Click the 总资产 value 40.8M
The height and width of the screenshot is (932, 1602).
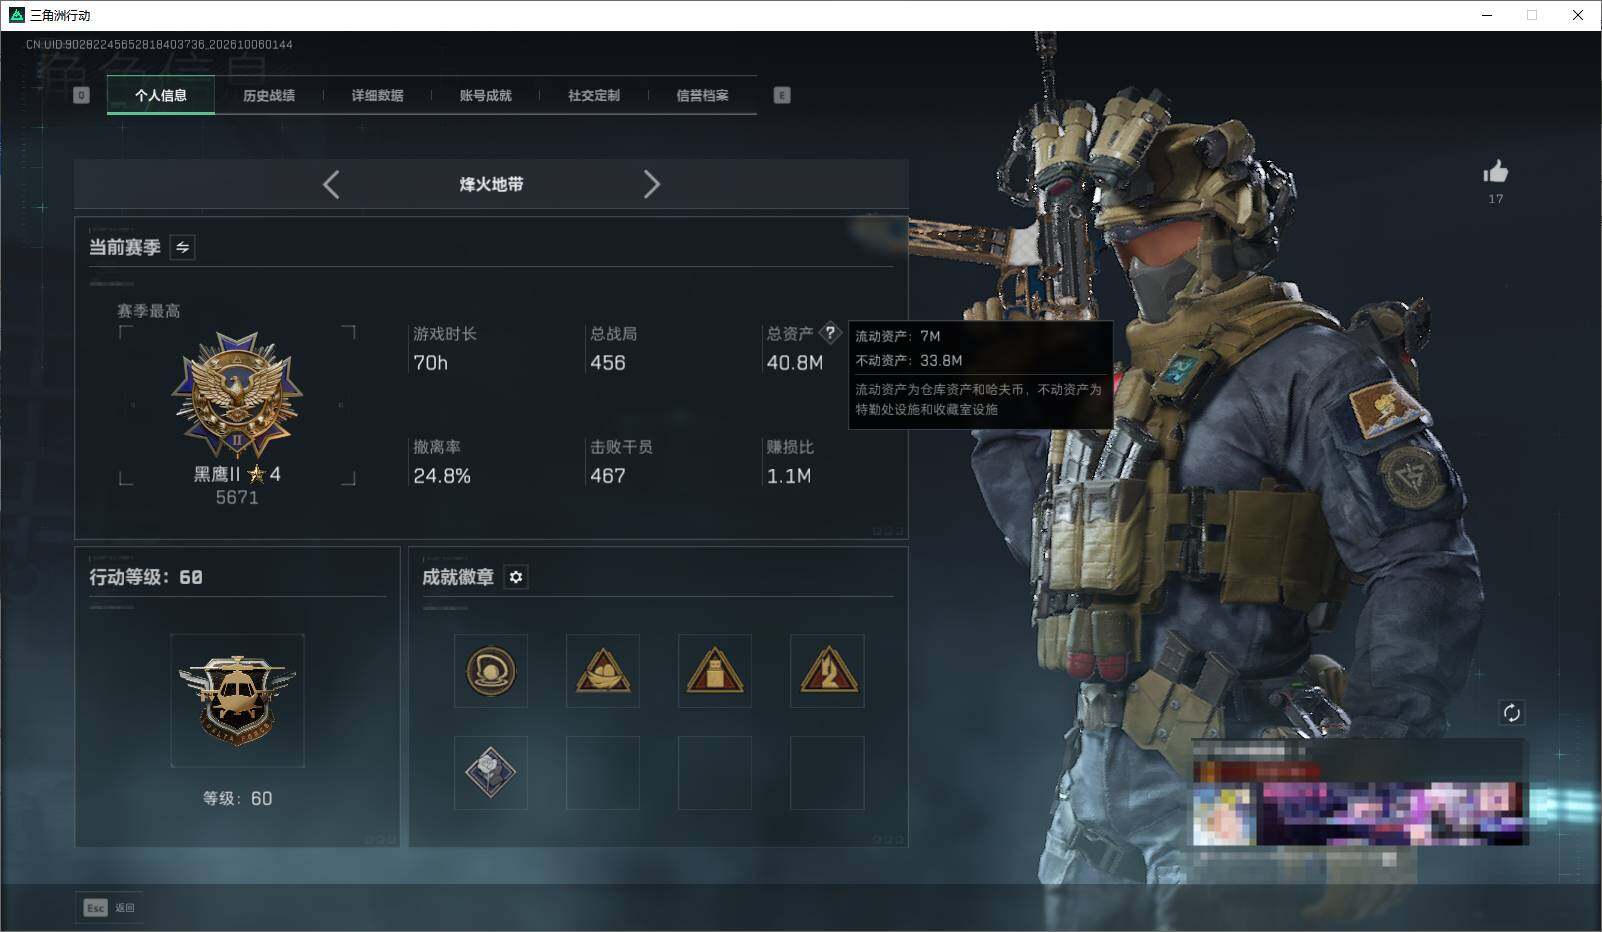795,363
